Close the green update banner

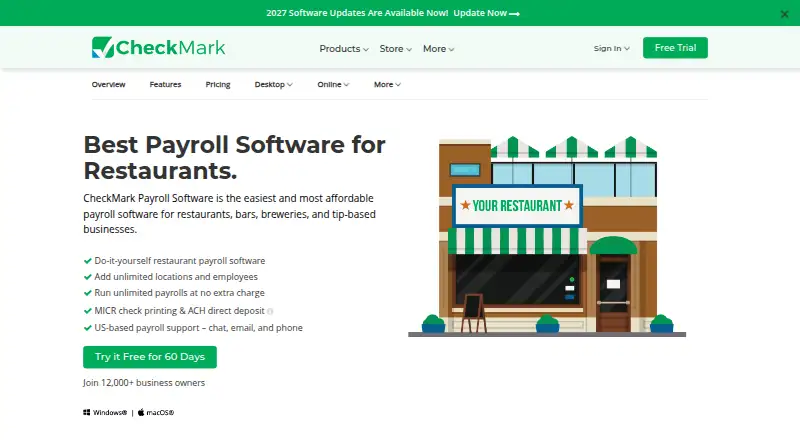pyautogui.click(x=784, y=14)
